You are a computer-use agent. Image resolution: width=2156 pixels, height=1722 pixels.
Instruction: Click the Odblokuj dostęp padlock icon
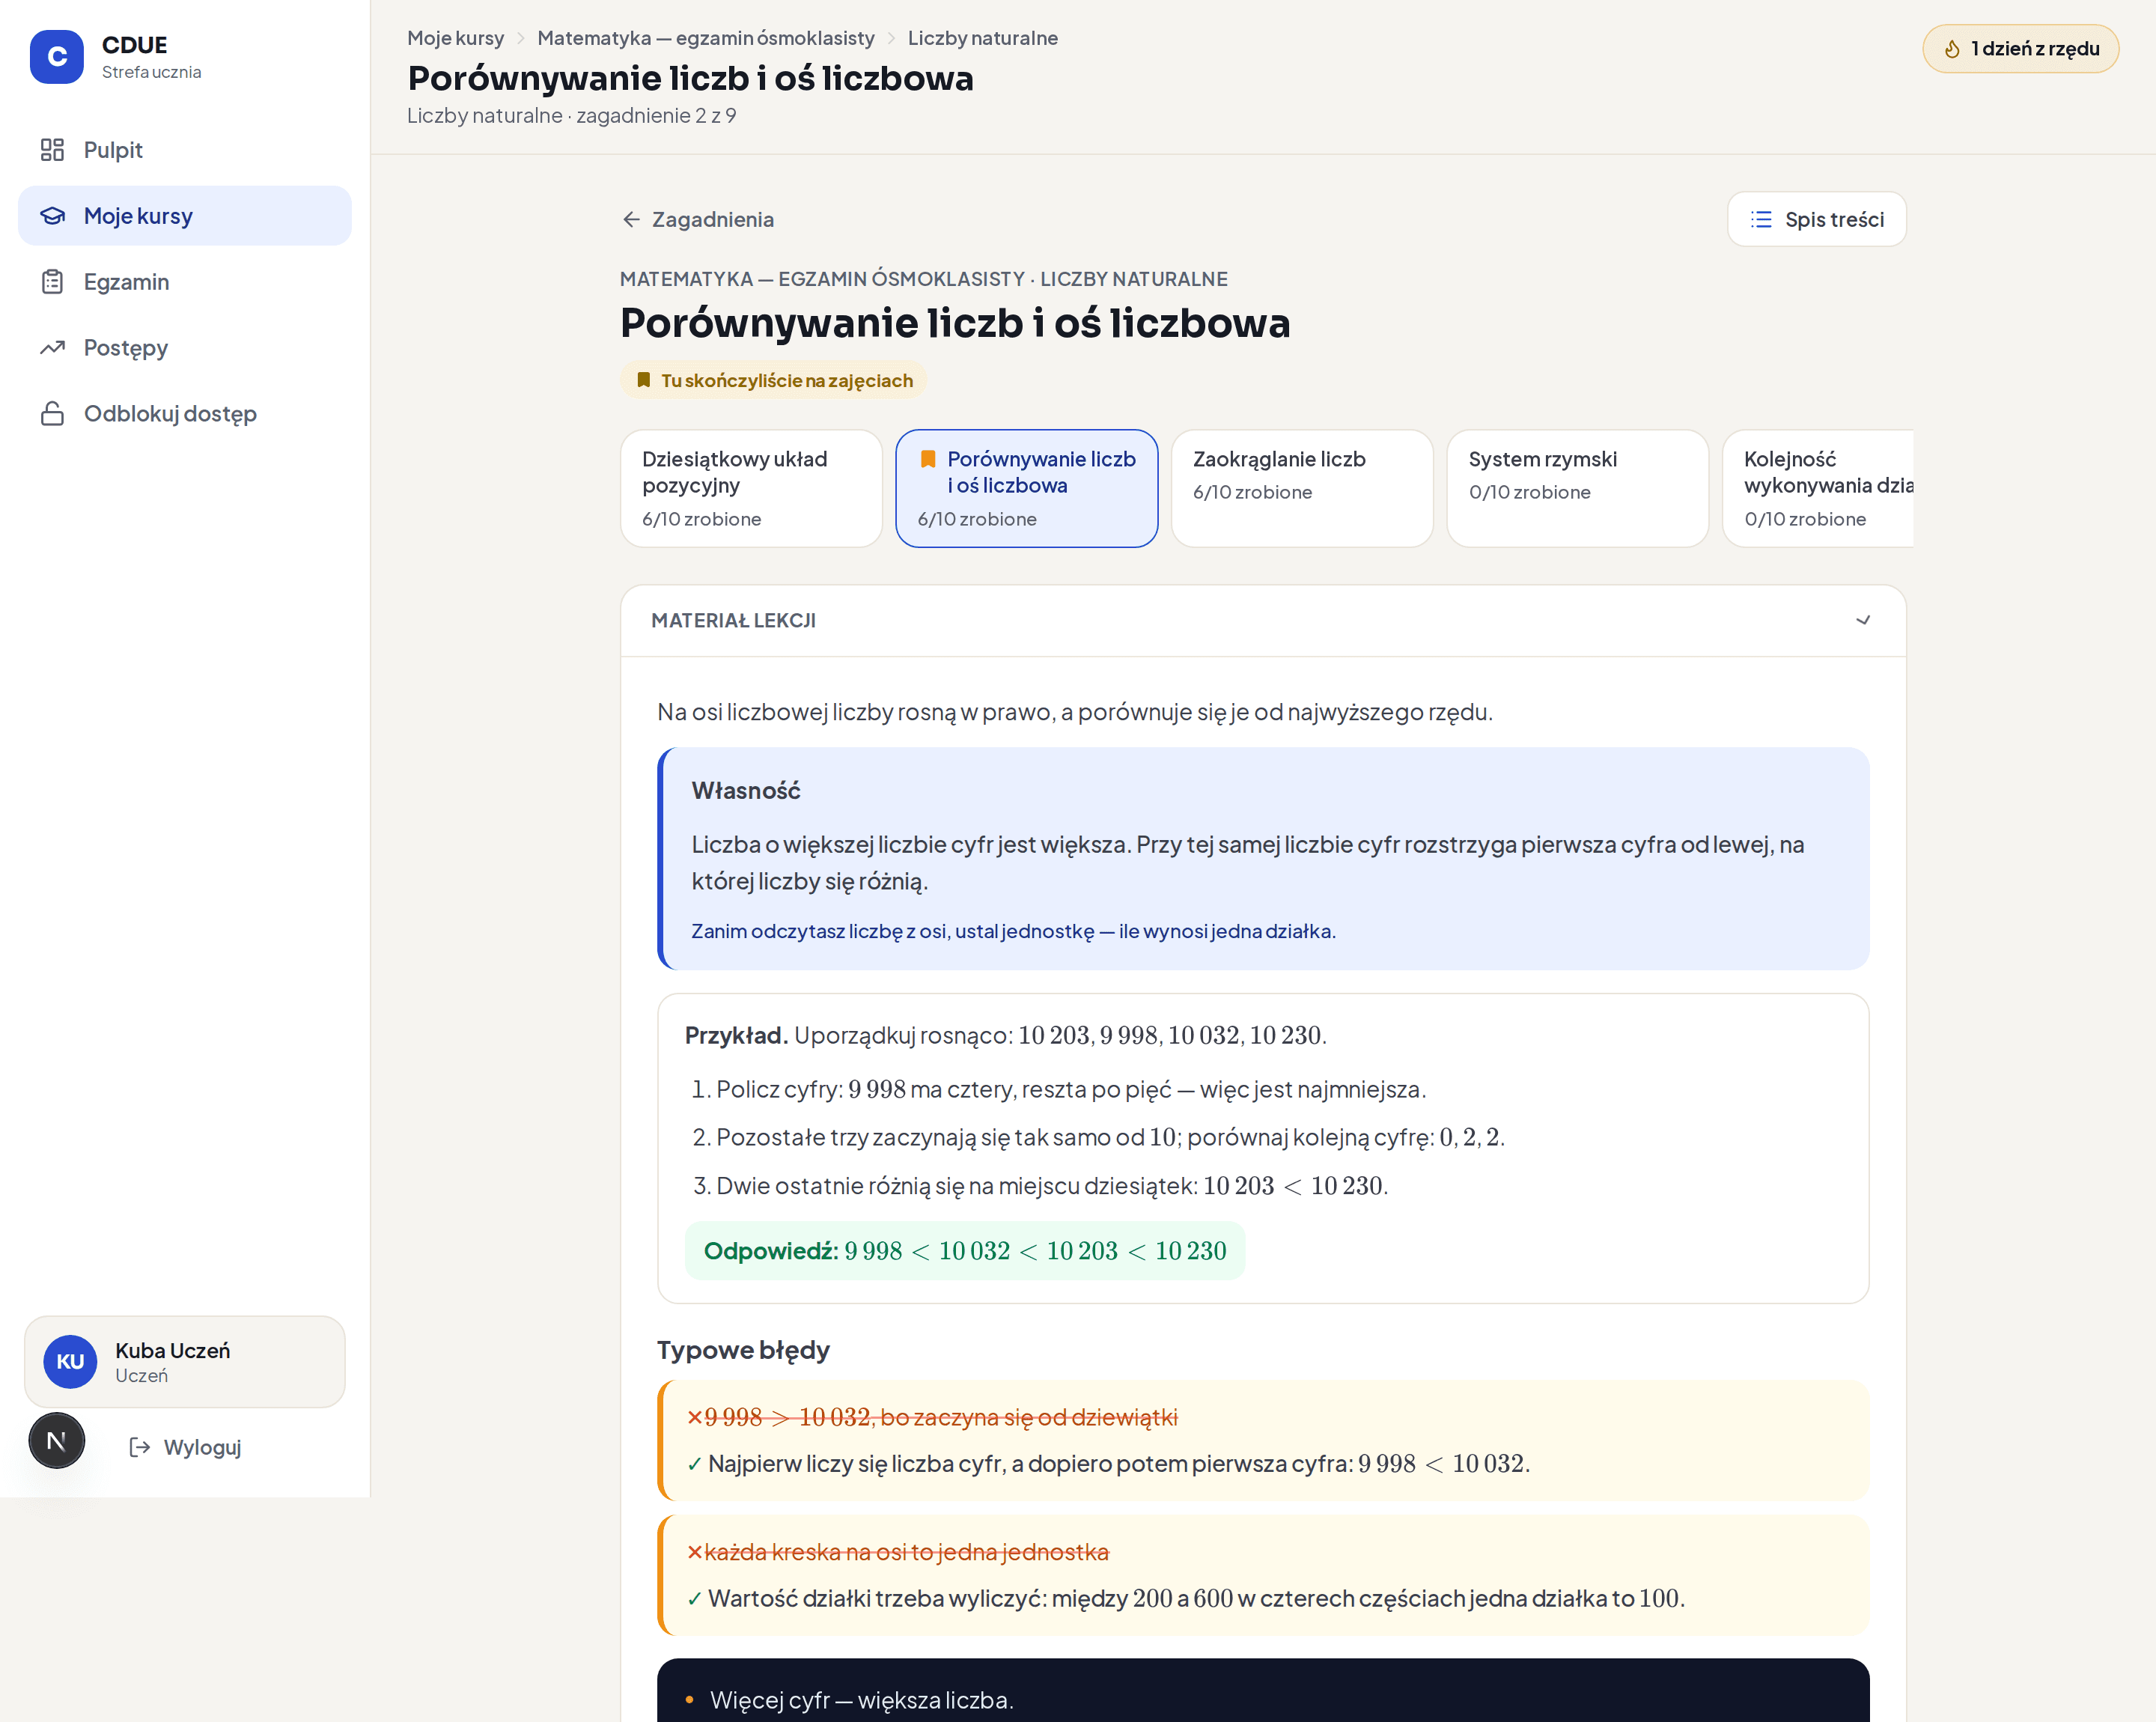(x=52, y=414)
